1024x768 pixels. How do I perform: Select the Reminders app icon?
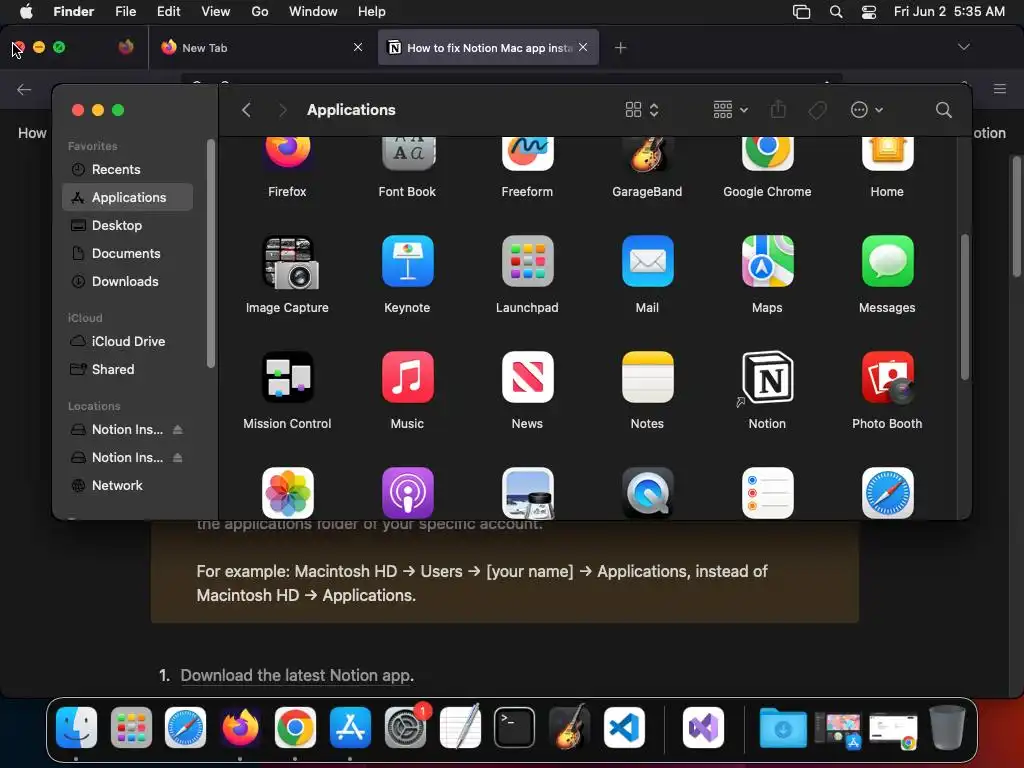click(767, 493)
